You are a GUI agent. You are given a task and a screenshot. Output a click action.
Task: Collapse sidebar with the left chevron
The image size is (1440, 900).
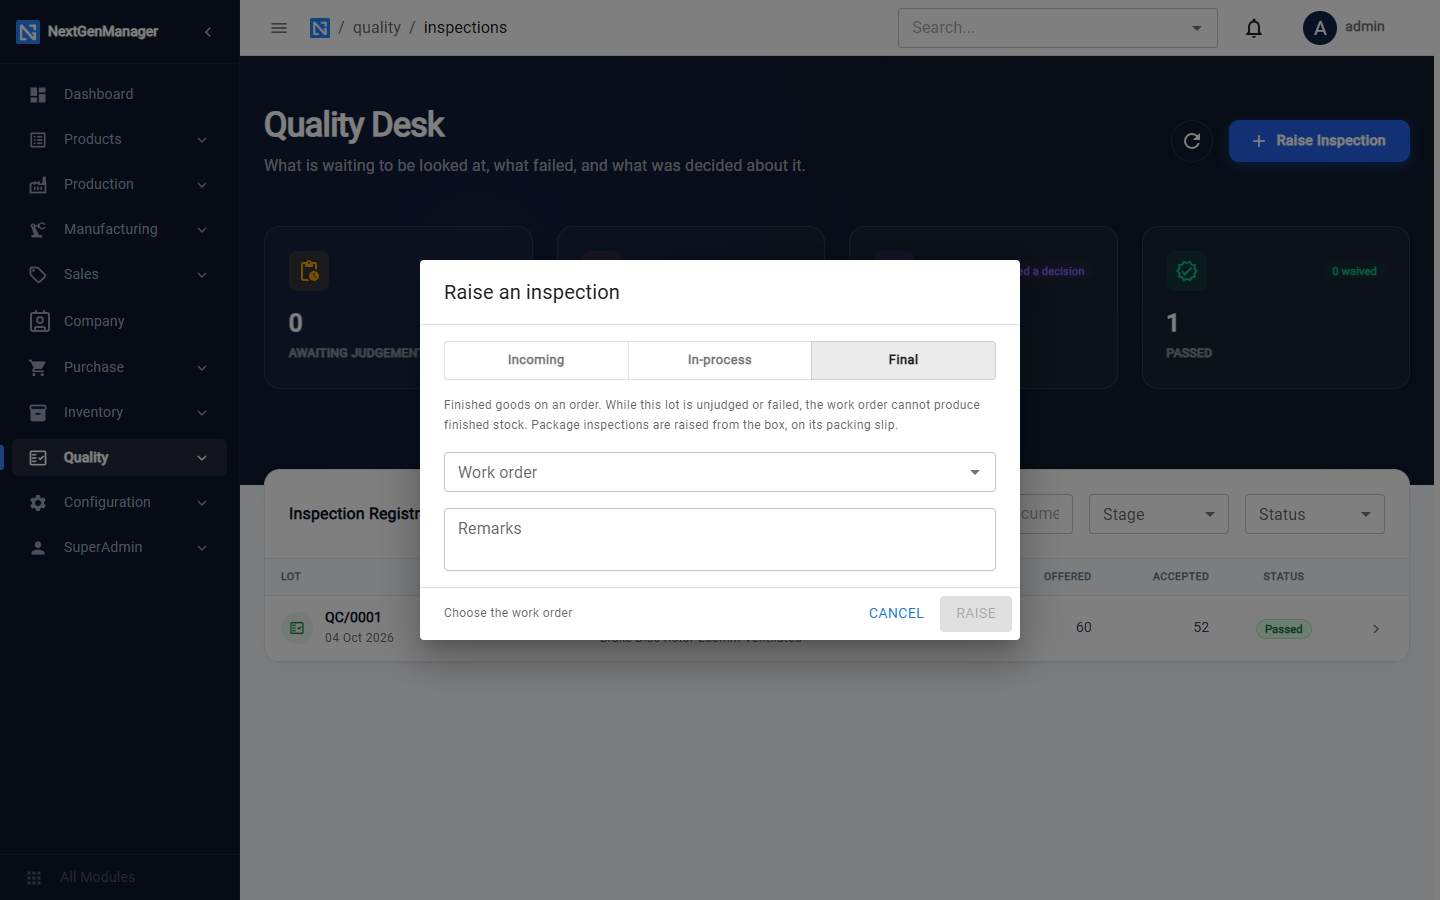(x=208, y=32)
